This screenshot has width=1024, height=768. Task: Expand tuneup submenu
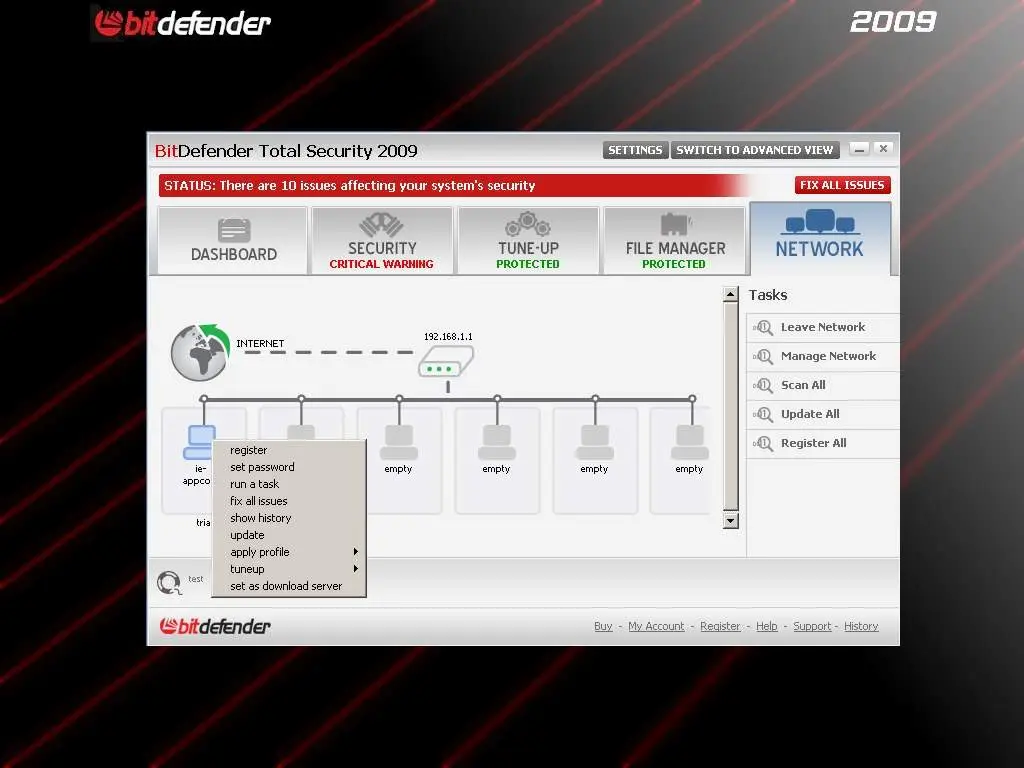click(x=289, y=569)
